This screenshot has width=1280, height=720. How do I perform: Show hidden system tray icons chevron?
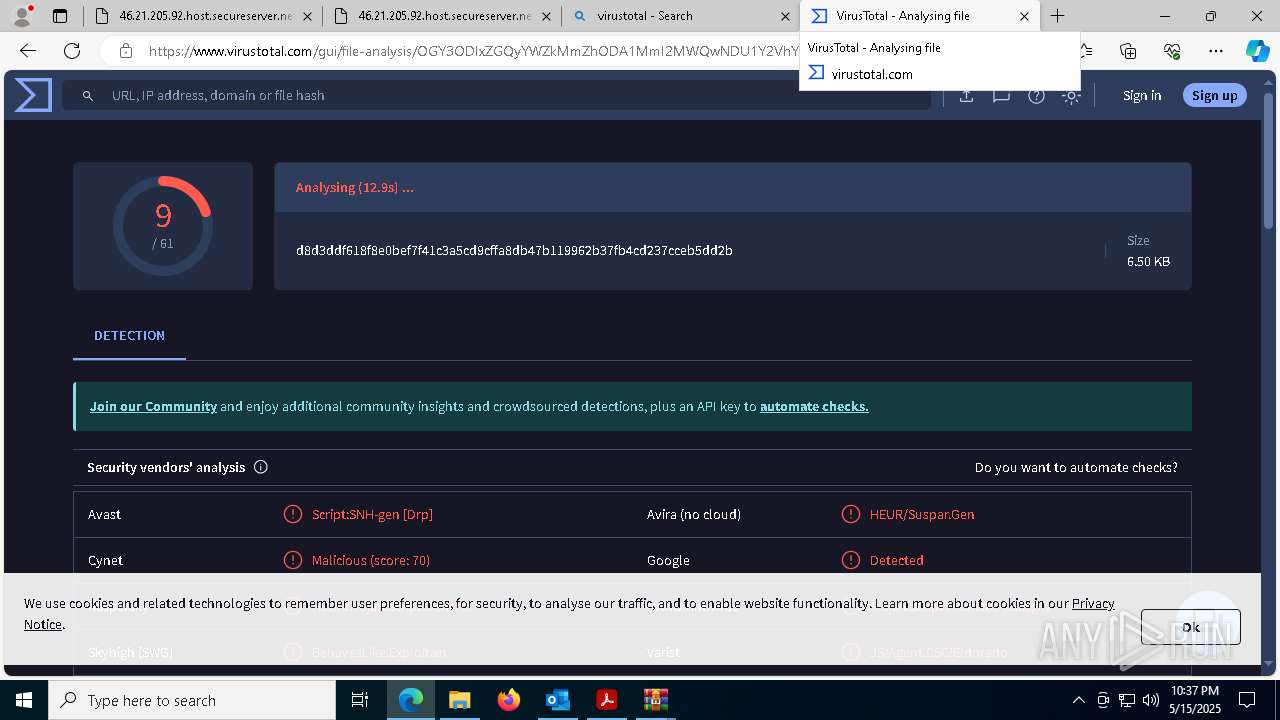coord(1078,700)
